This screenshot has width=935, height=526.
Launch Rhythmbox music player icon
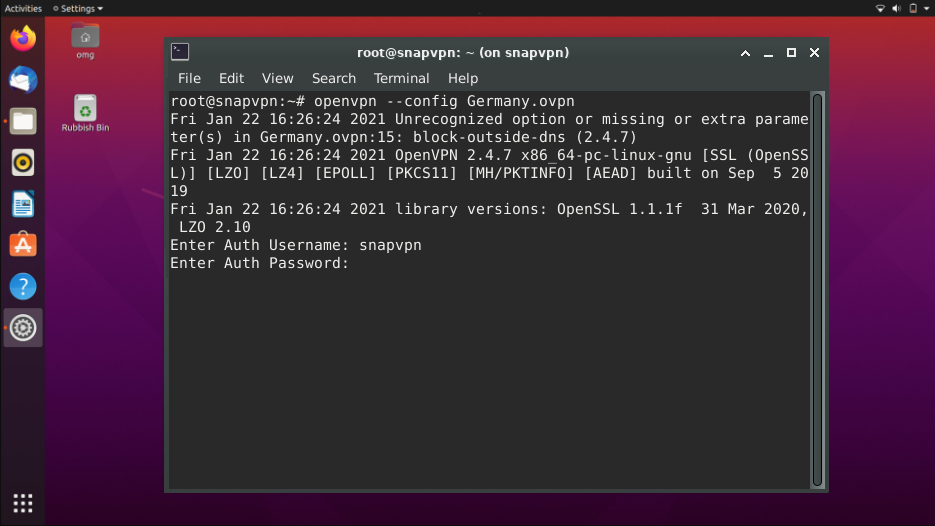tap(23, 162)
